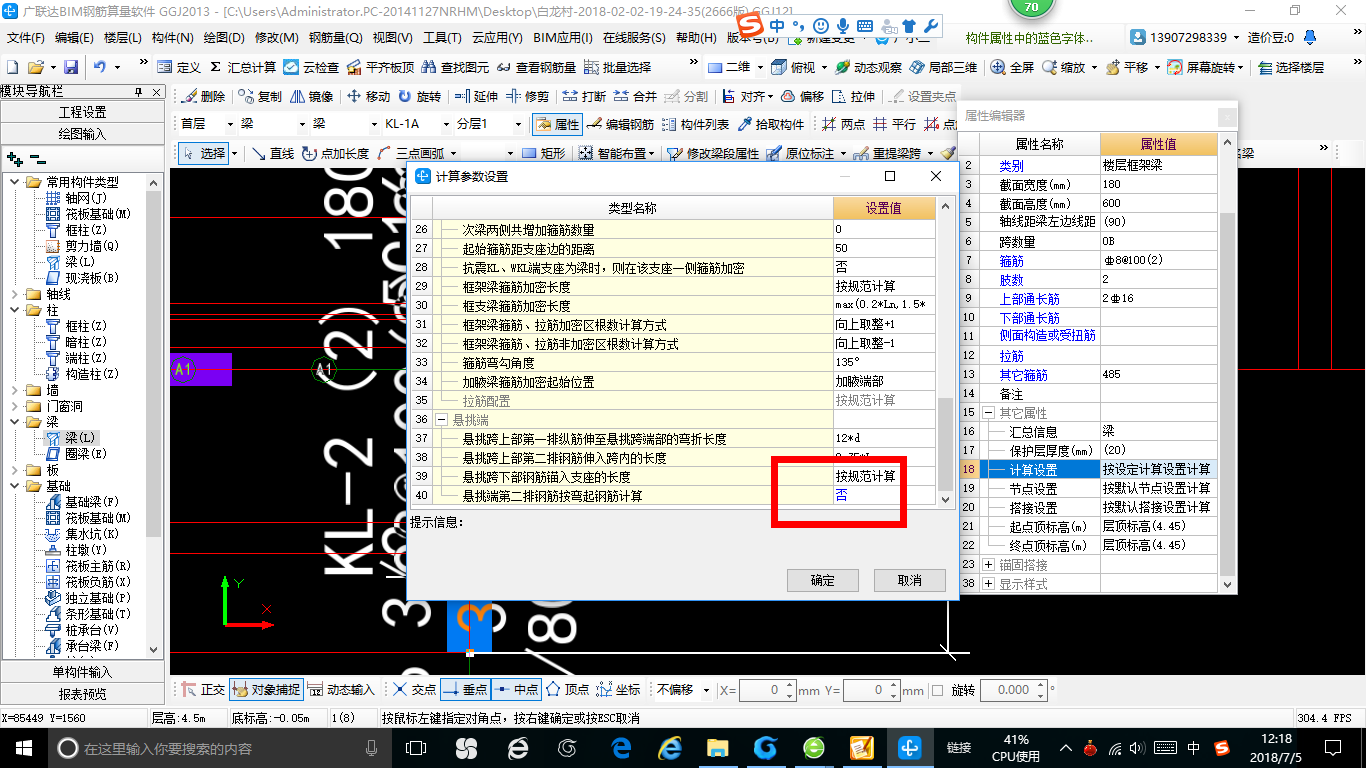Toggle the 属性 (properties) panel button

[x=557, y=125]
